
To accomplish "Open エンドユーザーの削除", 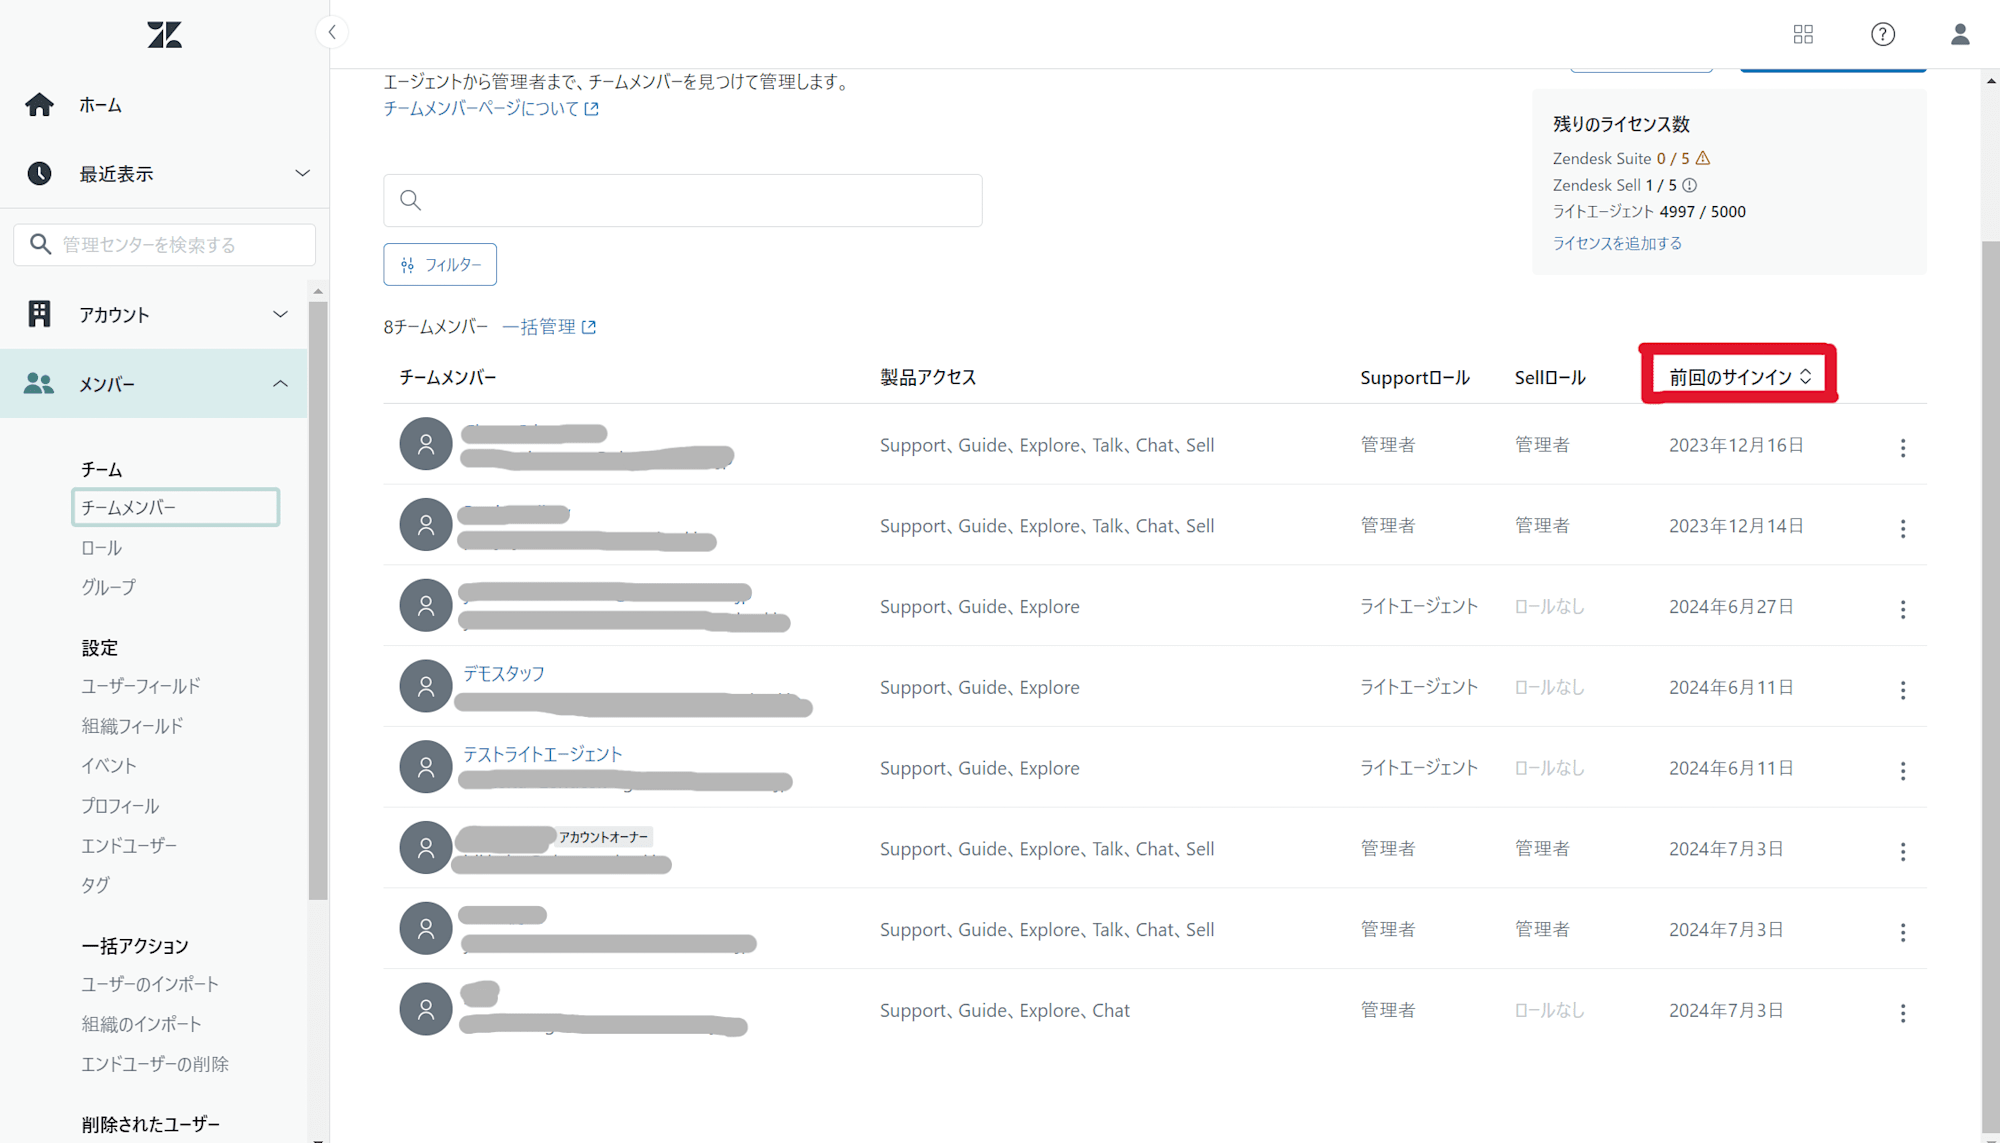I will point(155,1064).
